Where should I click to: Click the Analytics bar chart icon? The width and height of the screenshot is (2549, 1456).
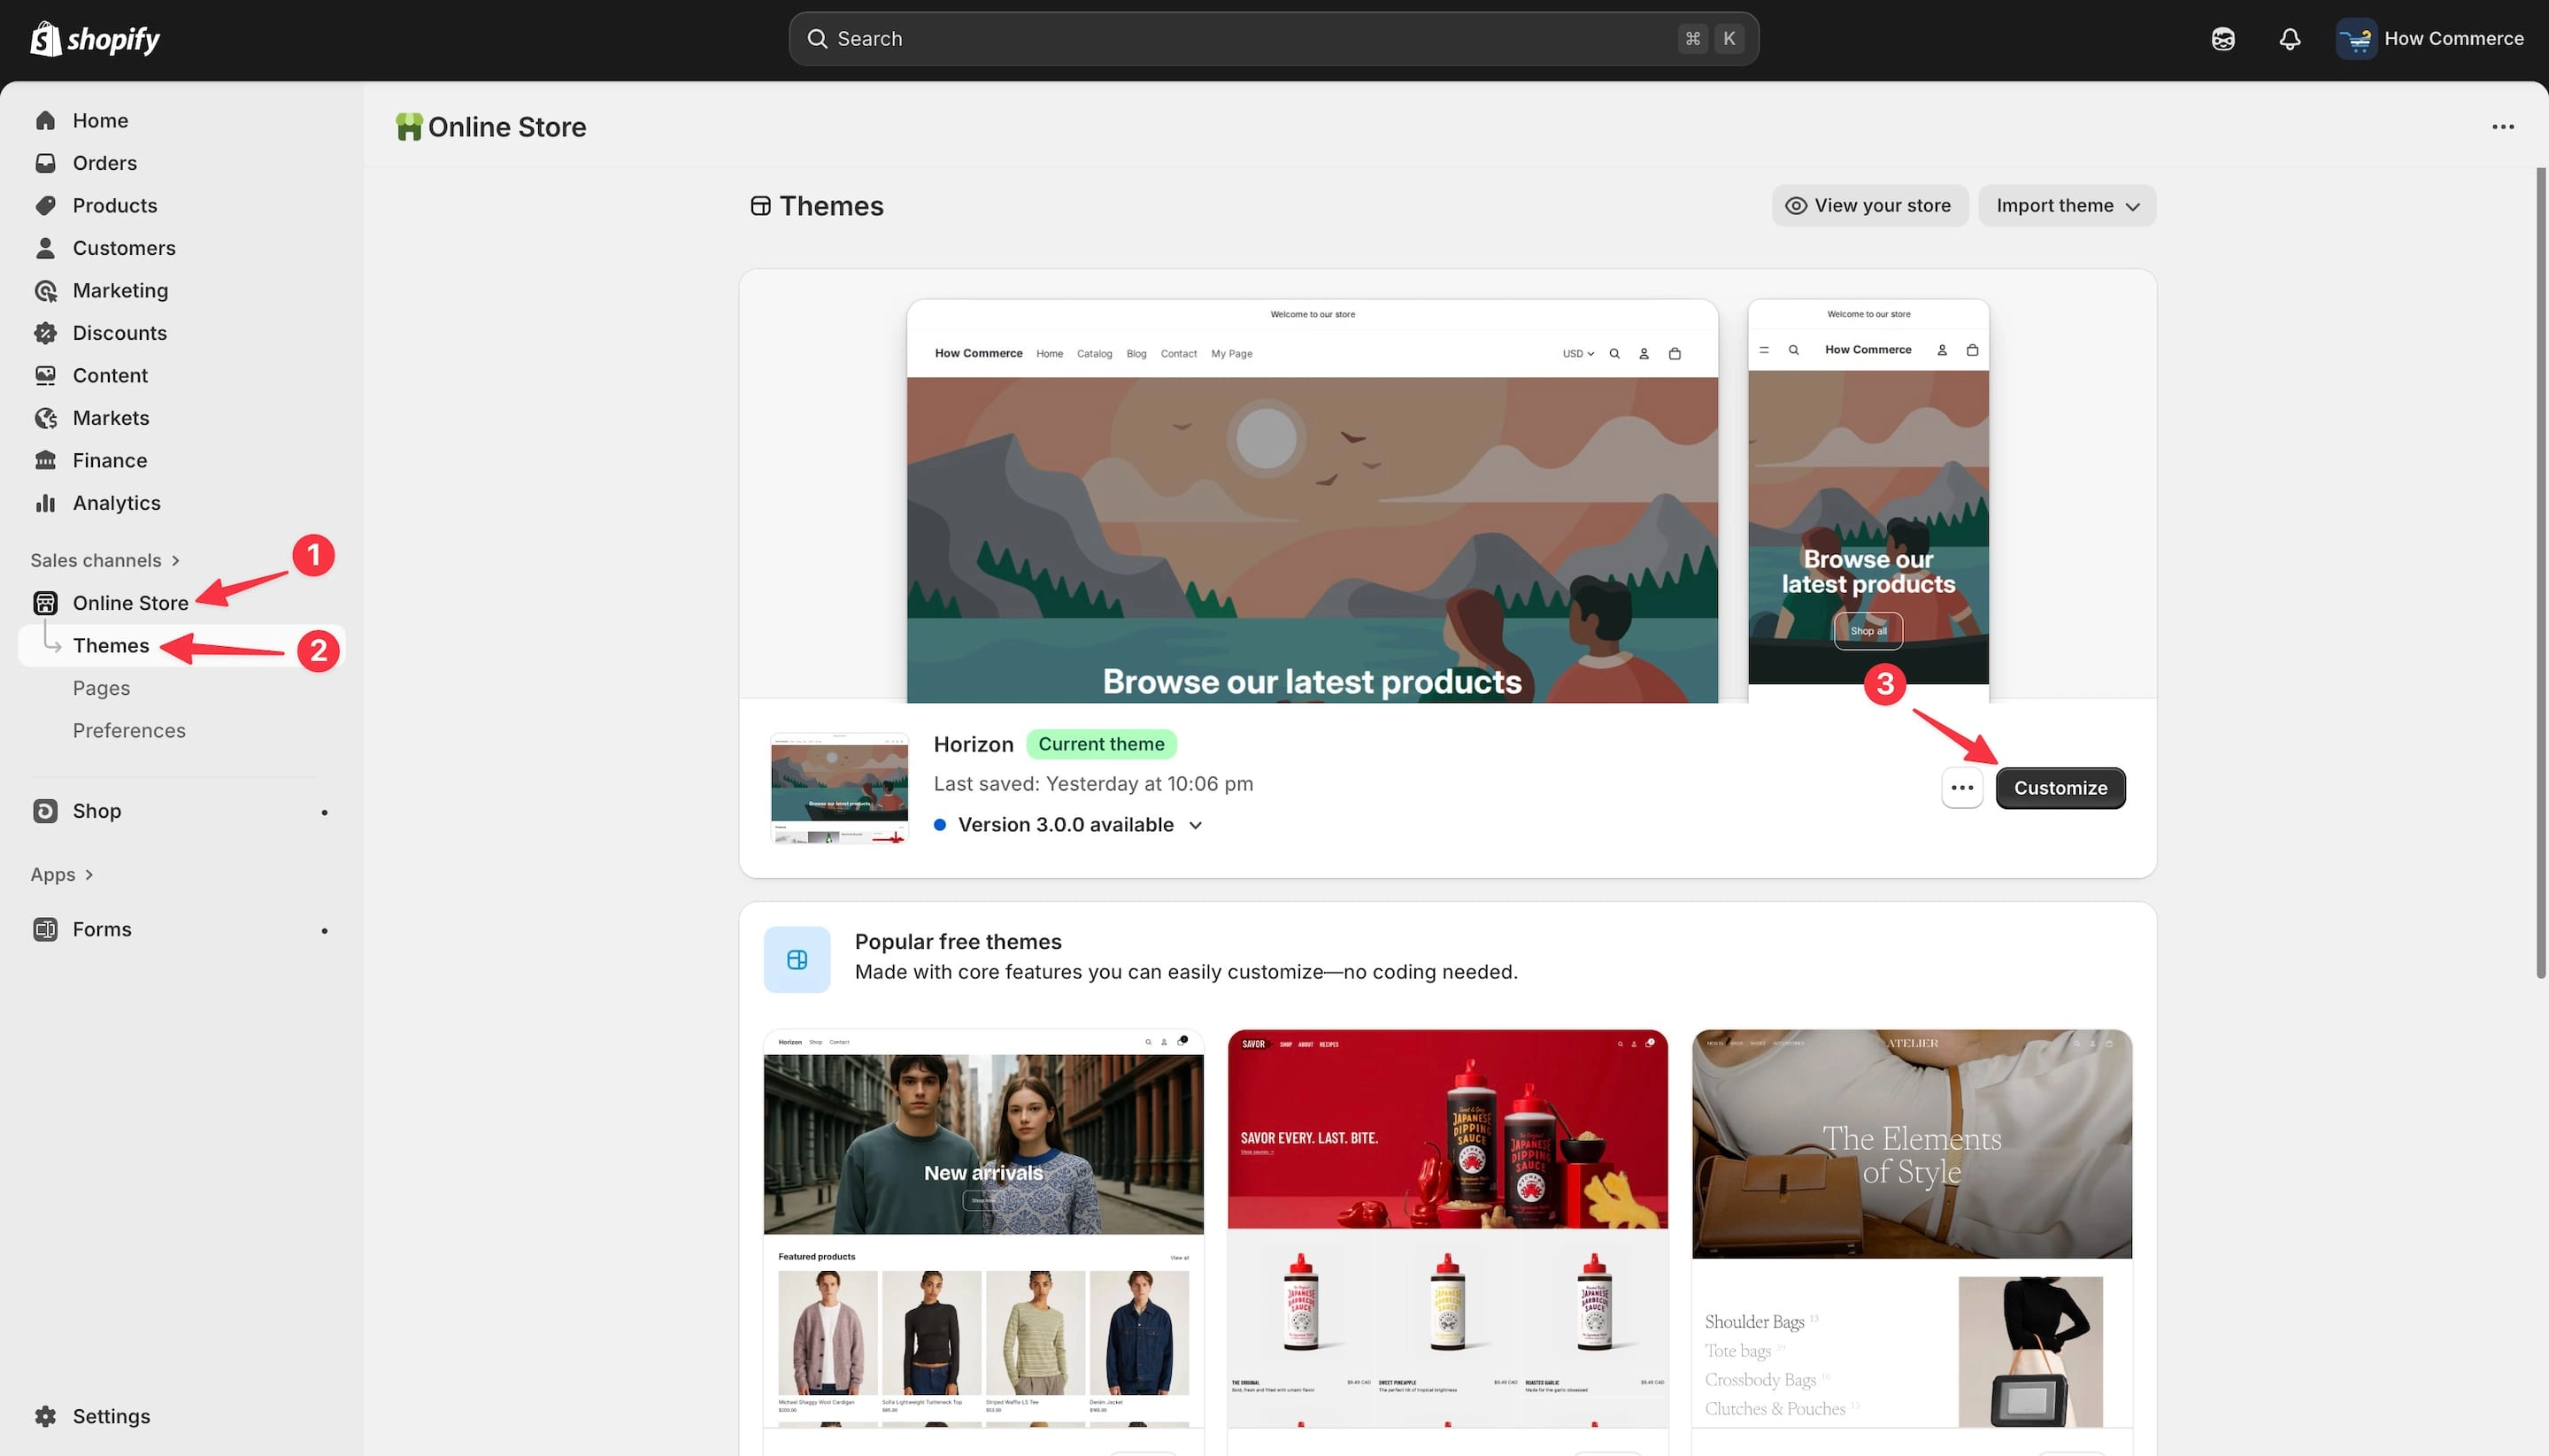(45, 503)
